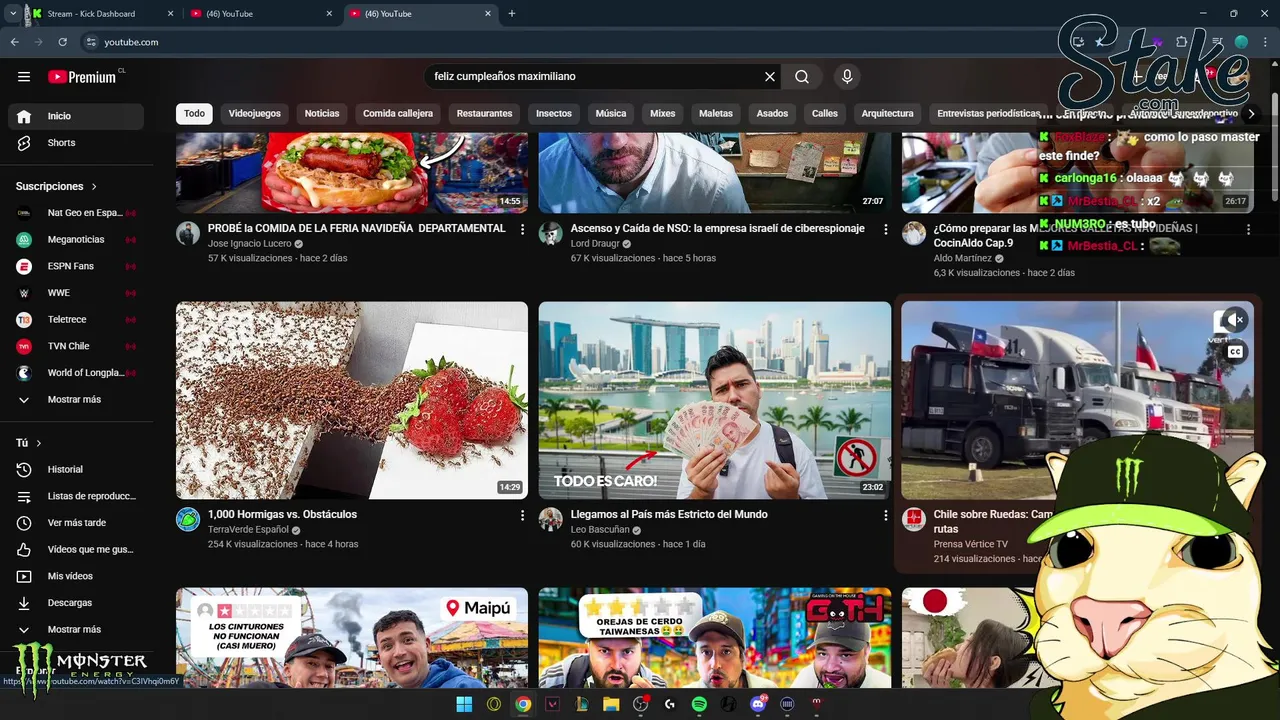This screenshot has width=1280, height=720.
Task: Go back in the browser
Action: tap(15, 42)
